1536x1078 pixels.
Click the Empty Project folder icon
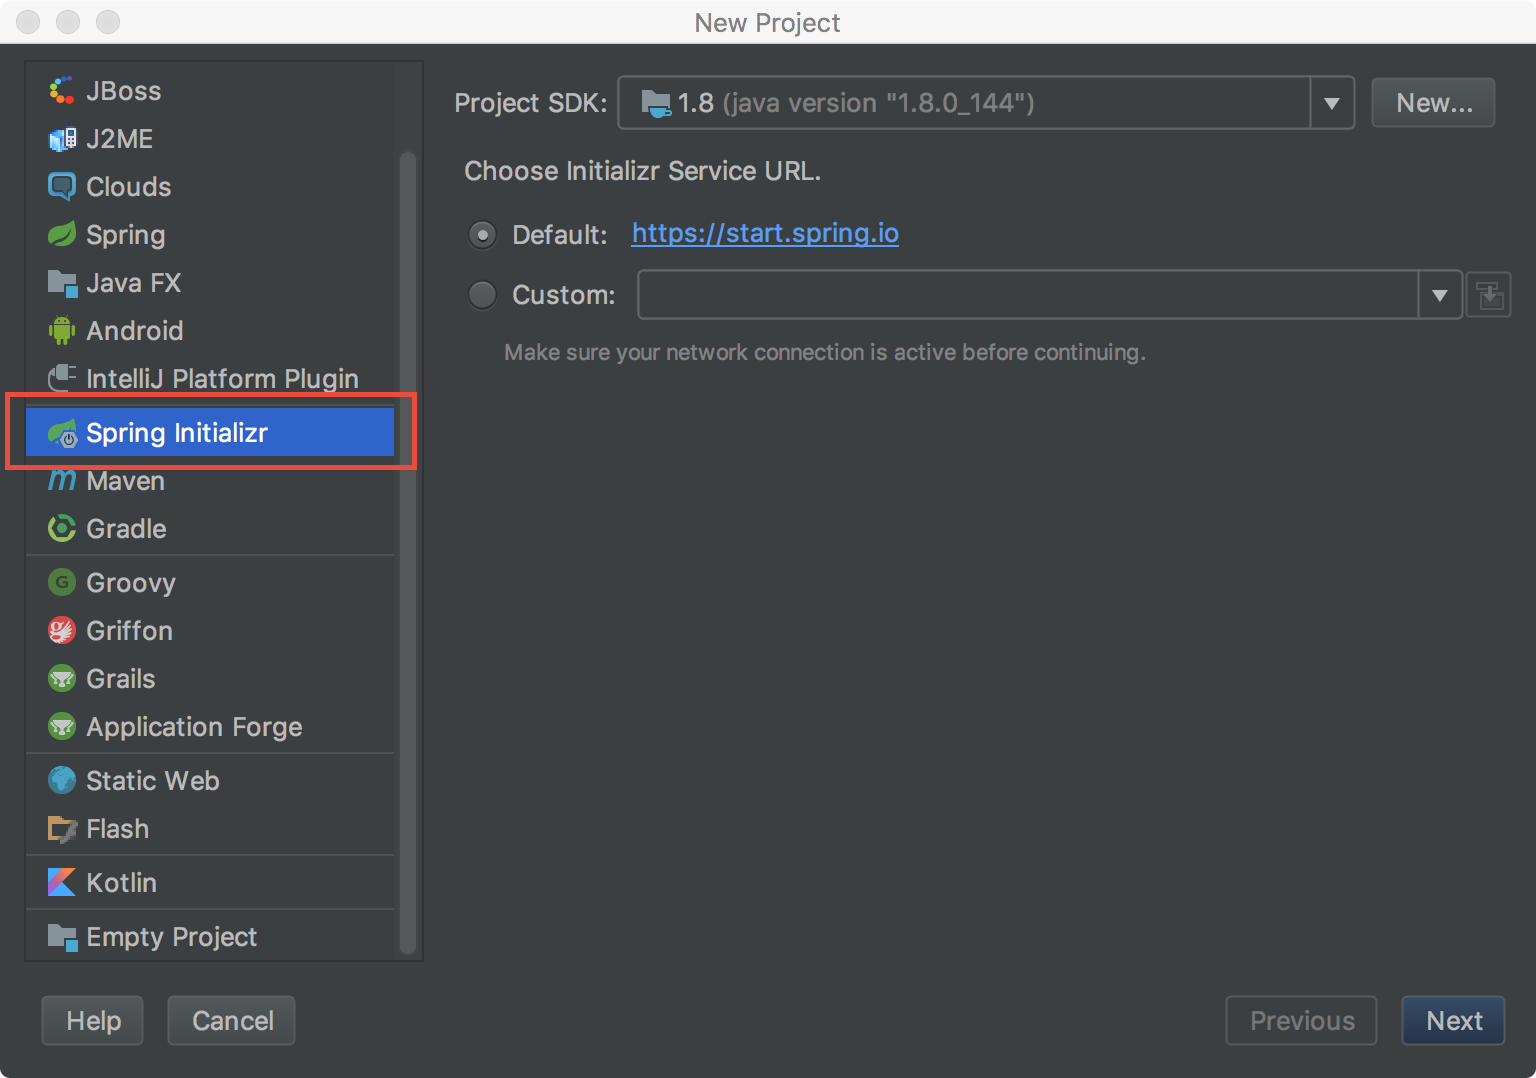point(62,937)
